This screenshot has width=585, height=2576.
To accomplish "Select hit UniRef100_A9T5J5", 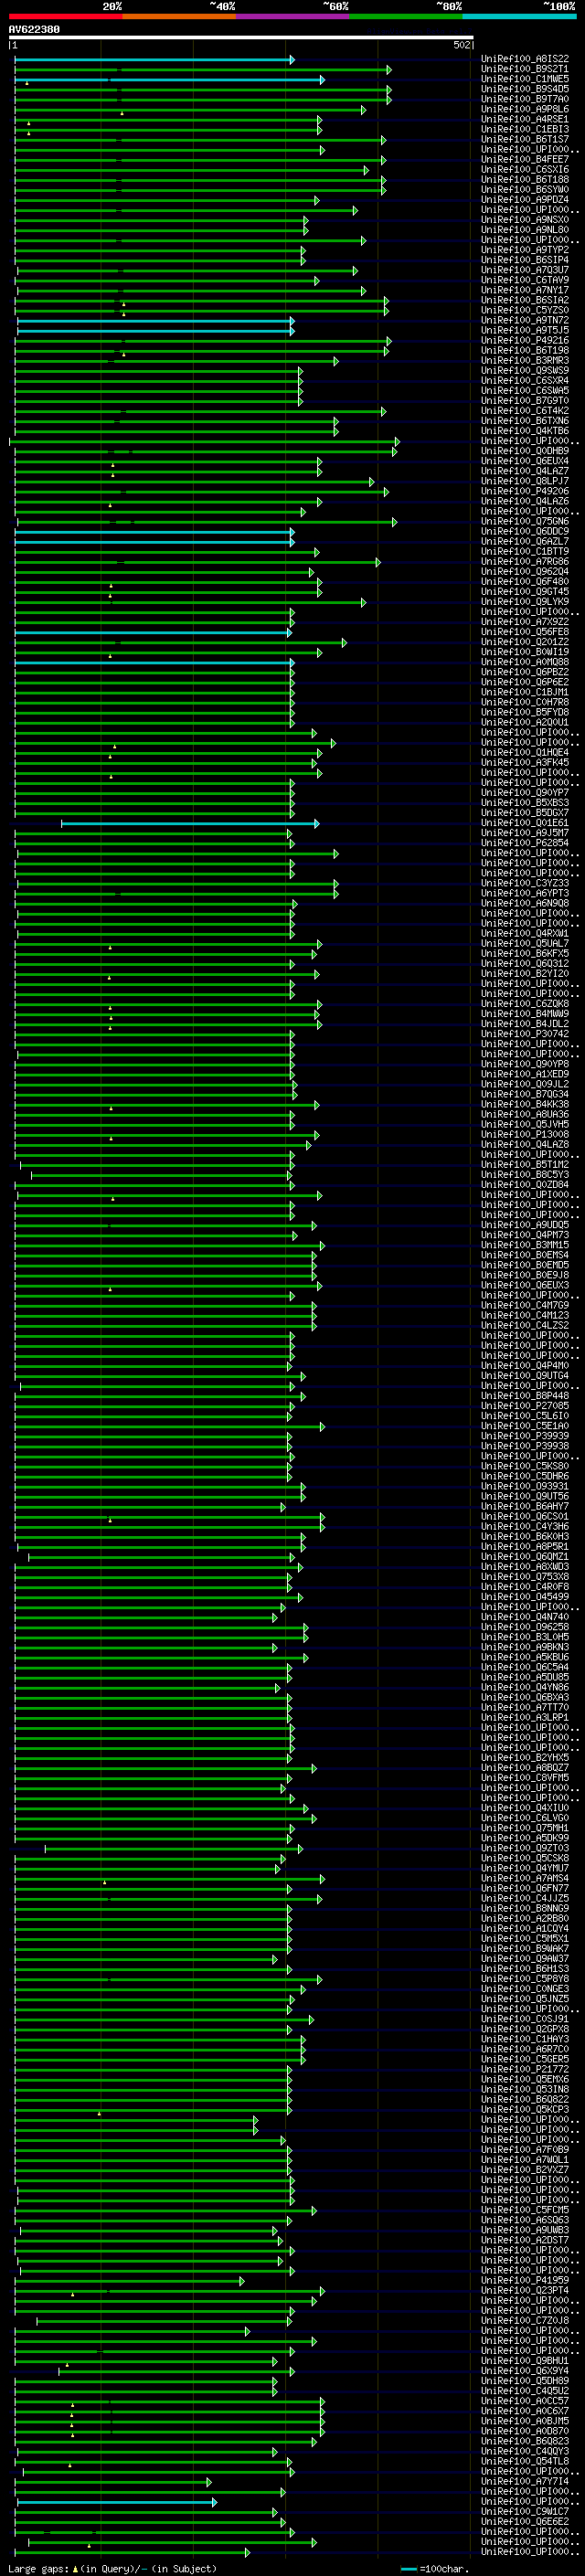I will click(525, 330).
